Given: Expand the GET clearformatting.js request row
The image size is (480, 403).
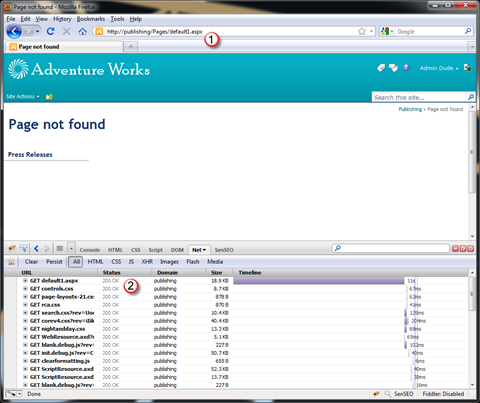Looking at the screenshot, I should 25,361.
